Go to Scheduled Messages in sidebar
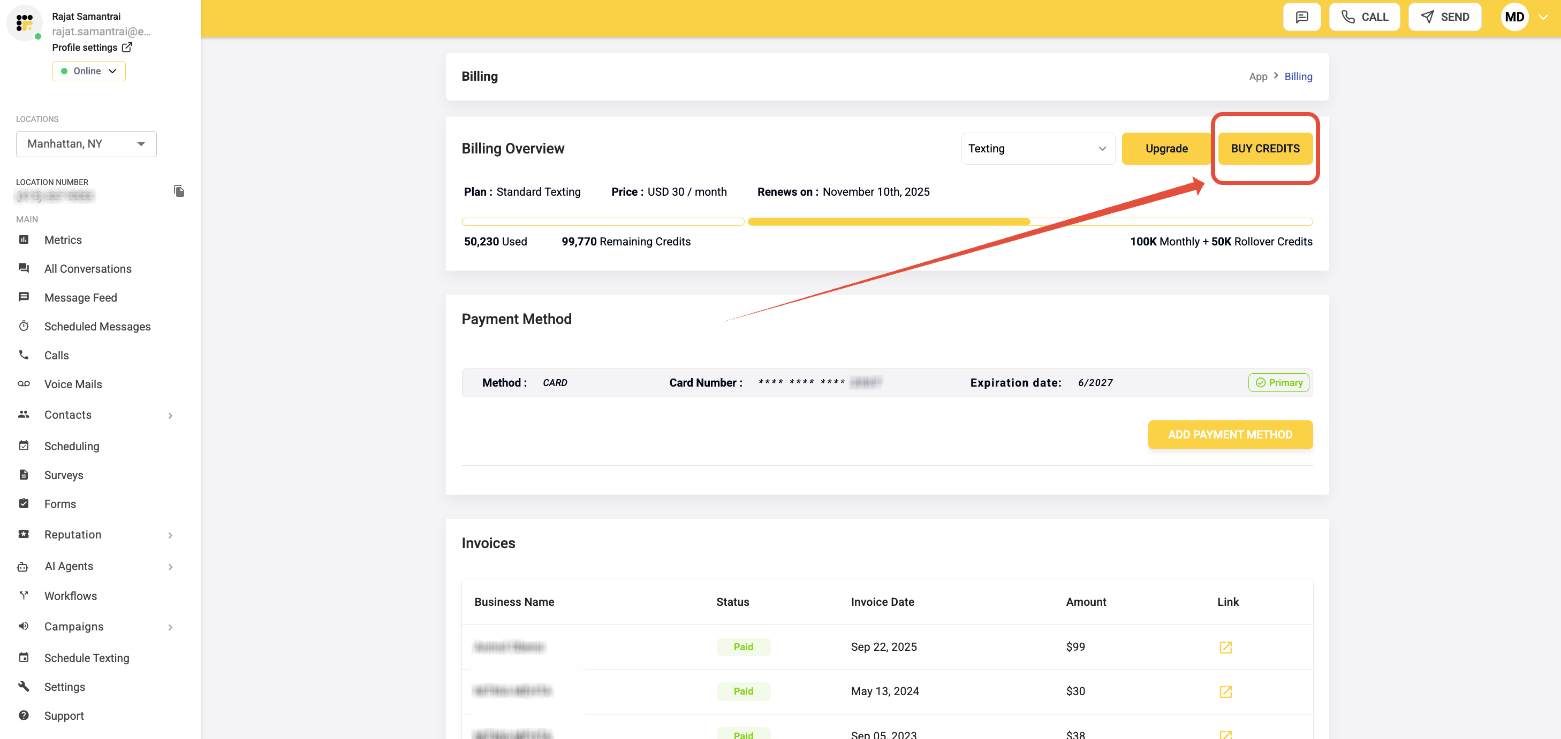The width and height of the screenshot is (1561, 739). (x=97, y=327)
